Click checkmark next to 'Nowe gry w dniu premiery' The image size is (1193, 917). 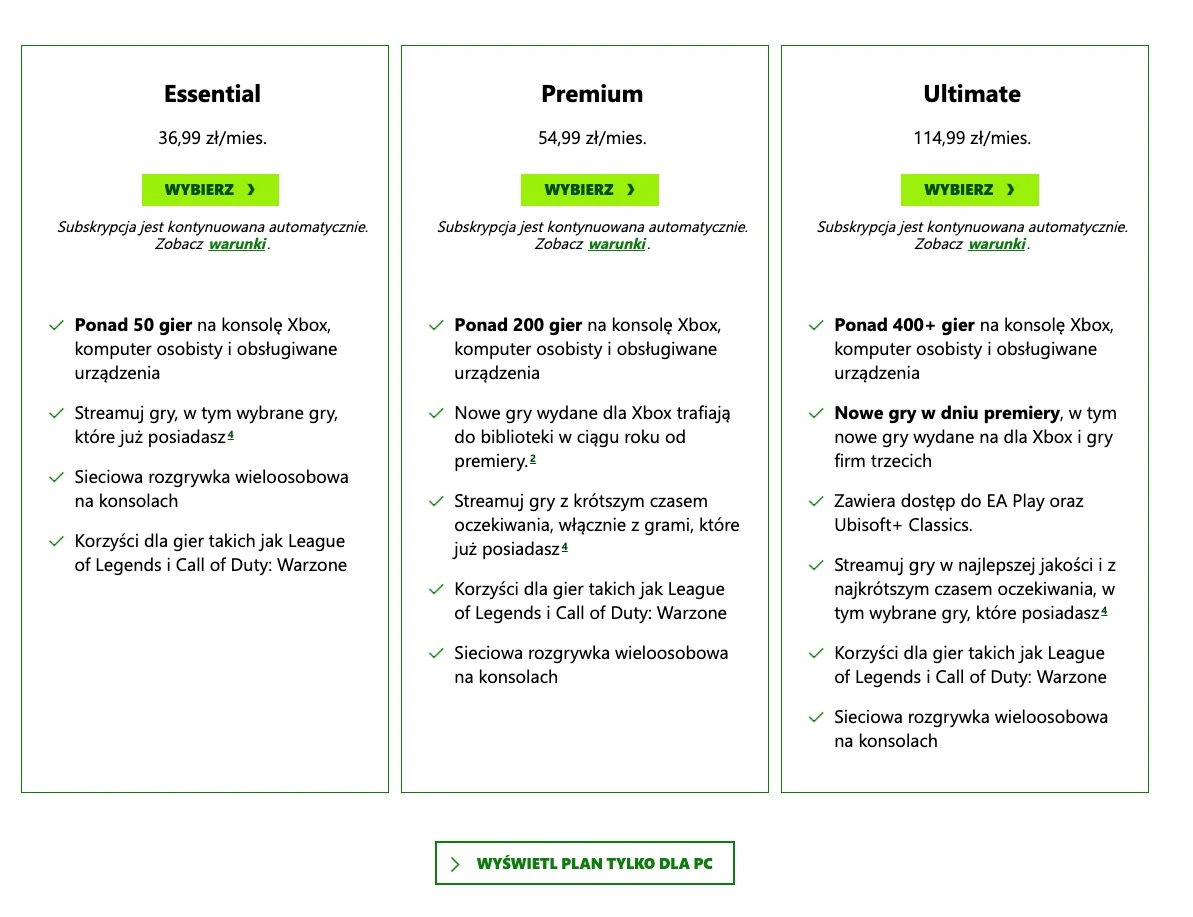[x=816, y=414]
